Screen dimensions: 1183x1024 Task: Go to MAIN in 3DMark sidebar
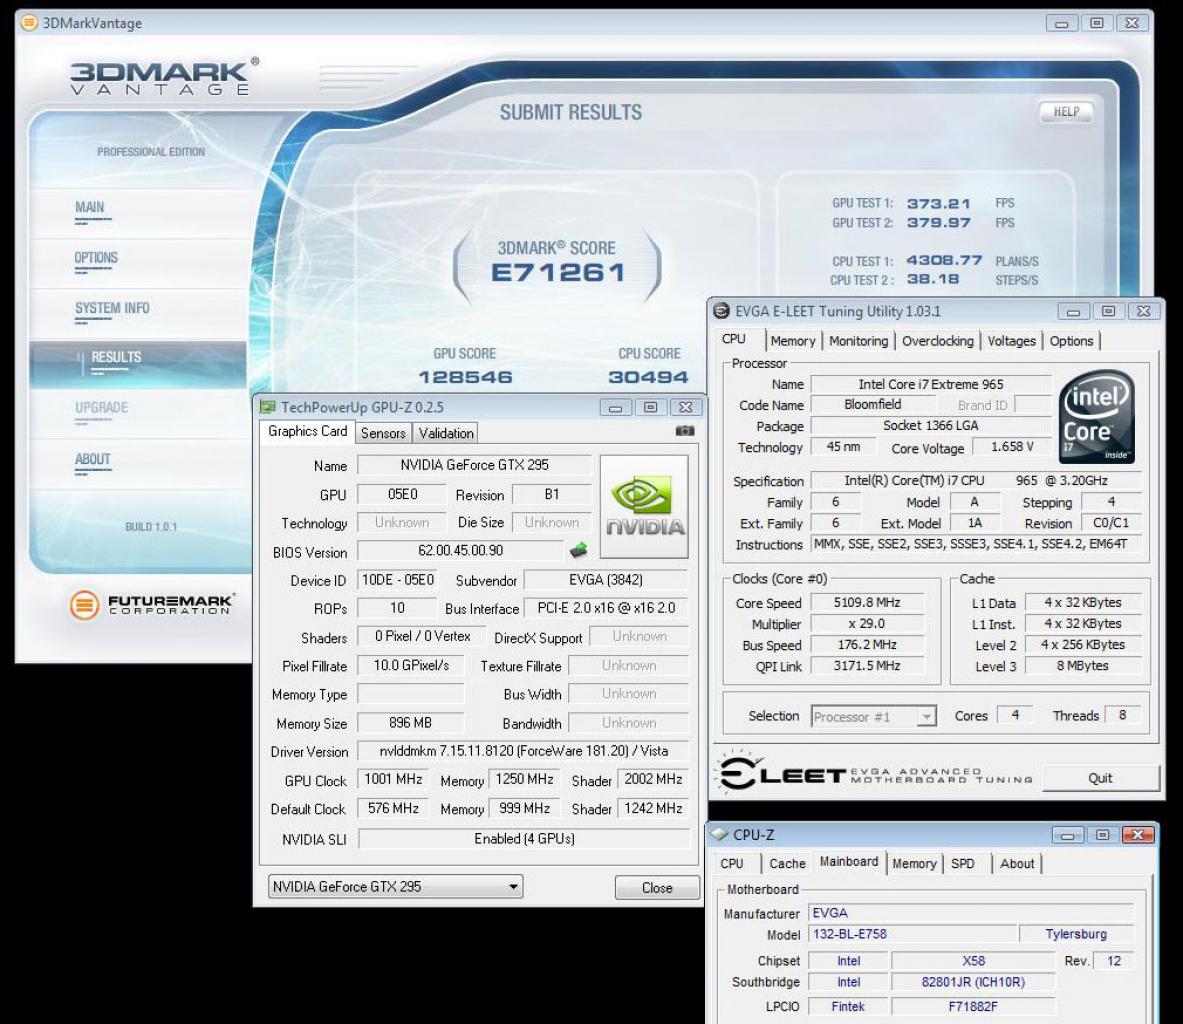point(90,208)
